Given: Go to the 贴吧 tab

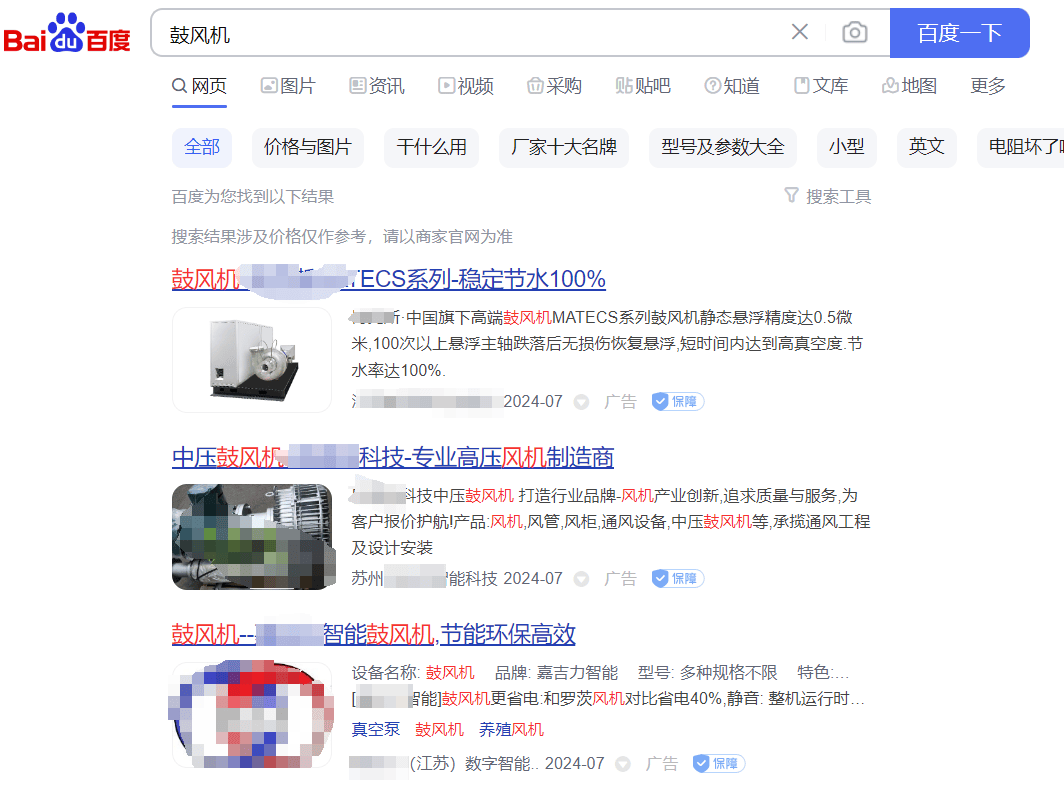Looking at the screenshot, I should point(643,86).
